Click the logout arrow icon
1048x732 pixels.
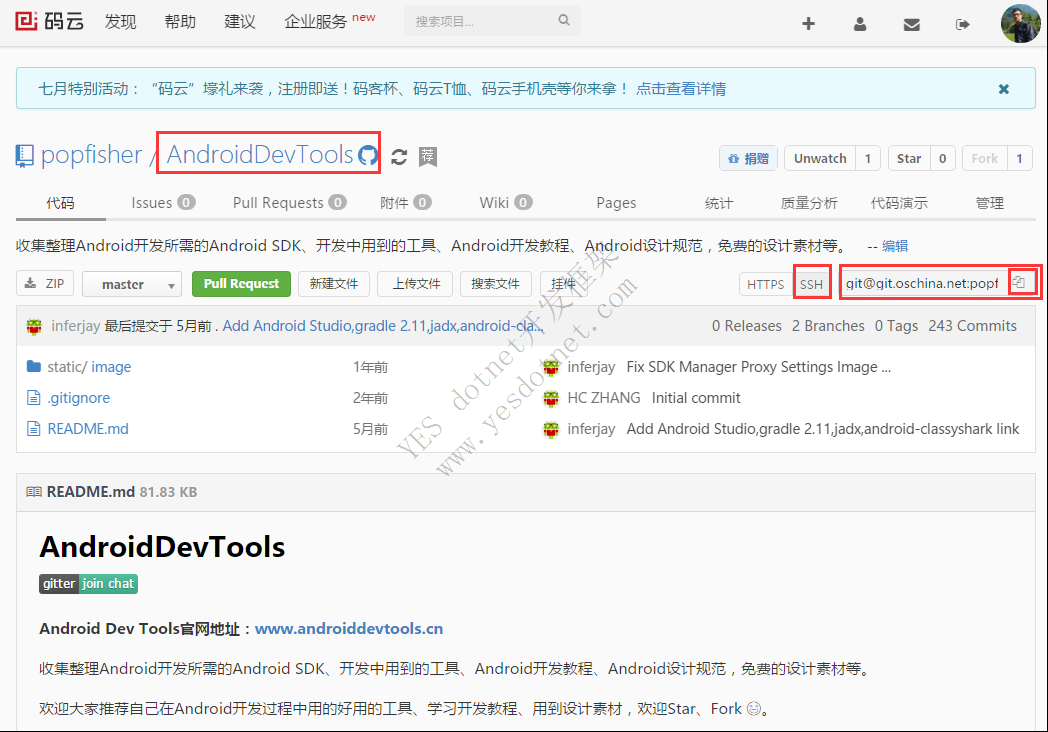pyautogui.click(x=962, y=25)
